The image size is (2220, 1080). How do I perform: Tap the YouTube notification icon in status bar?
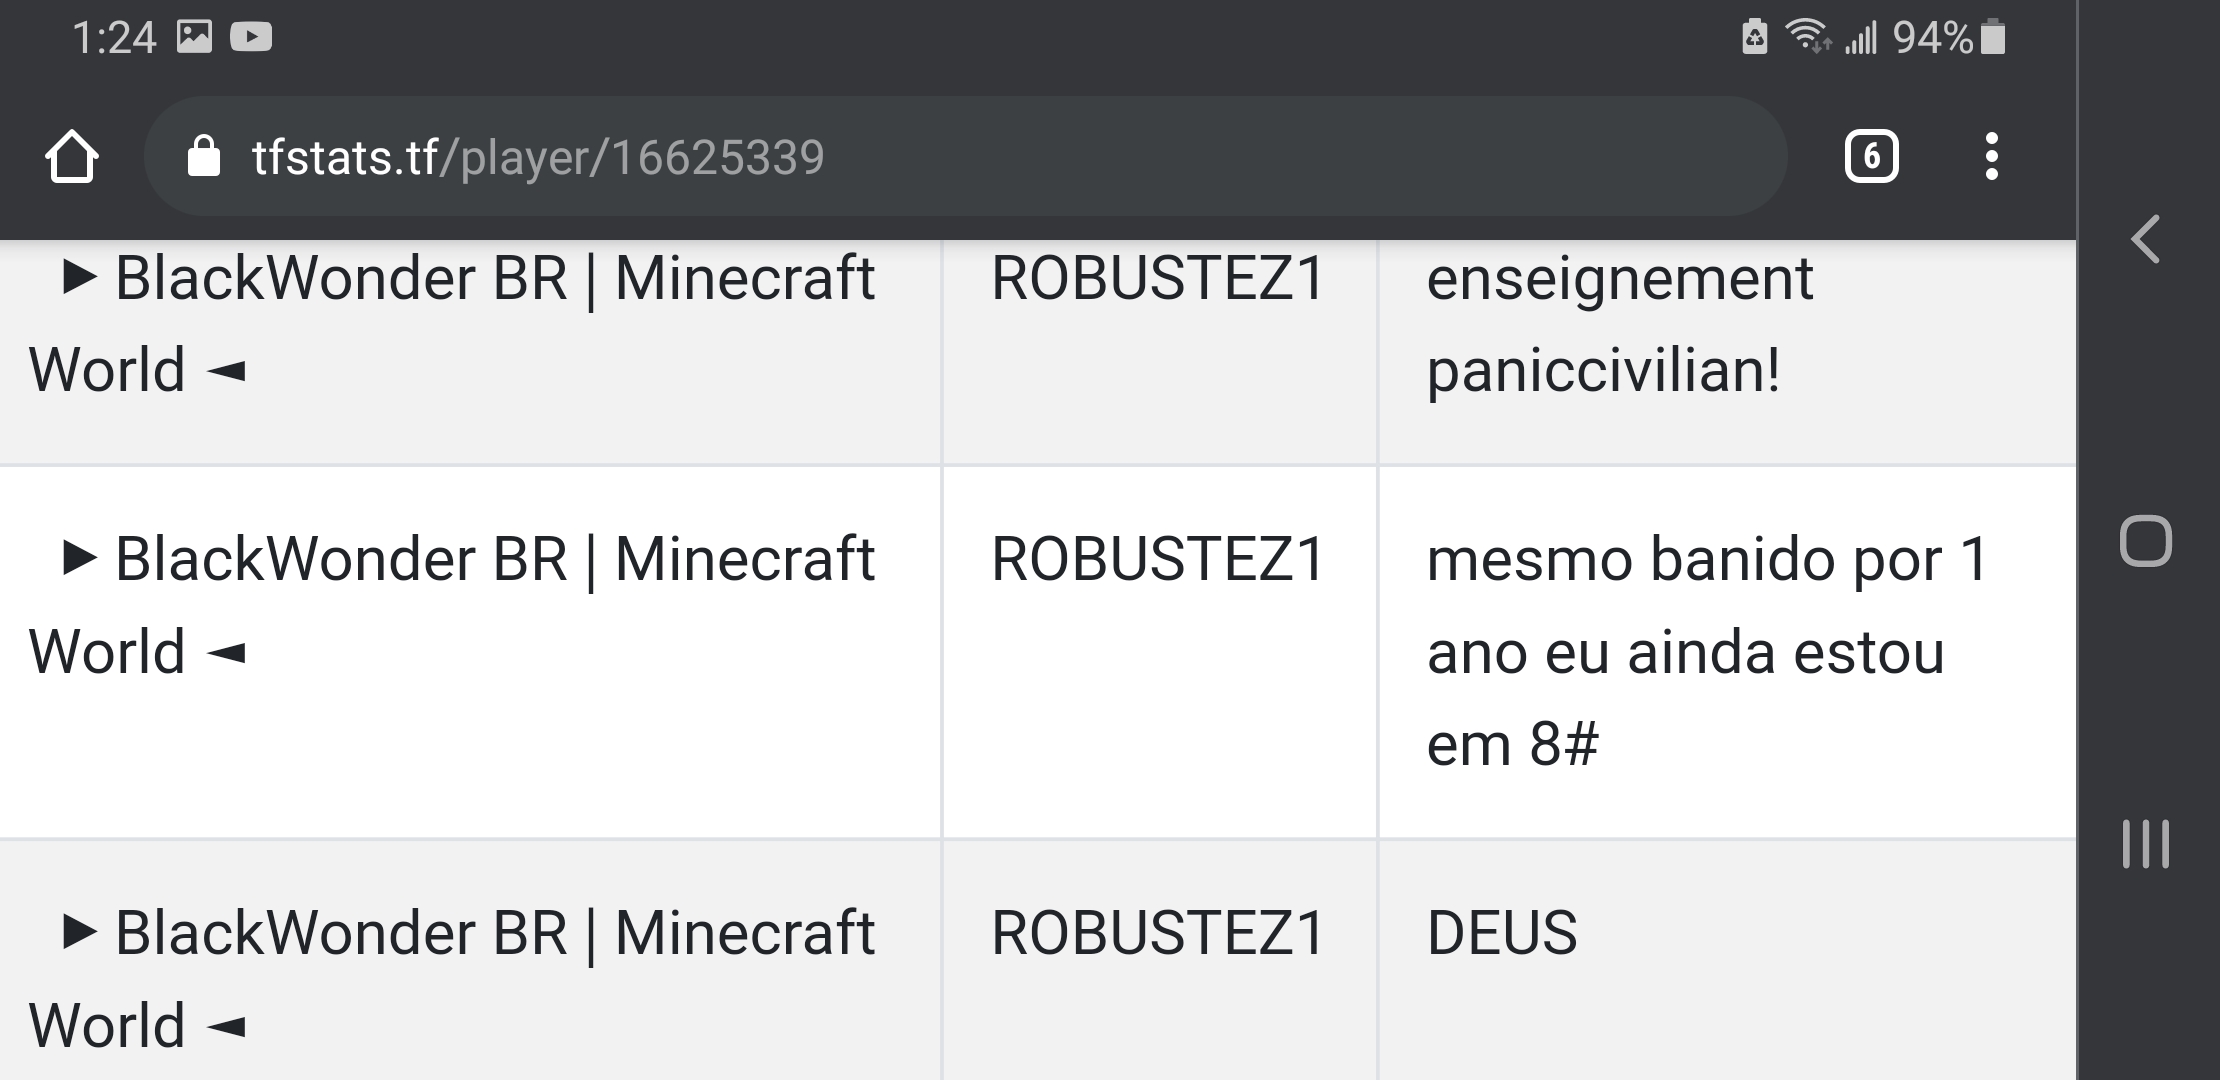[251, 37]
